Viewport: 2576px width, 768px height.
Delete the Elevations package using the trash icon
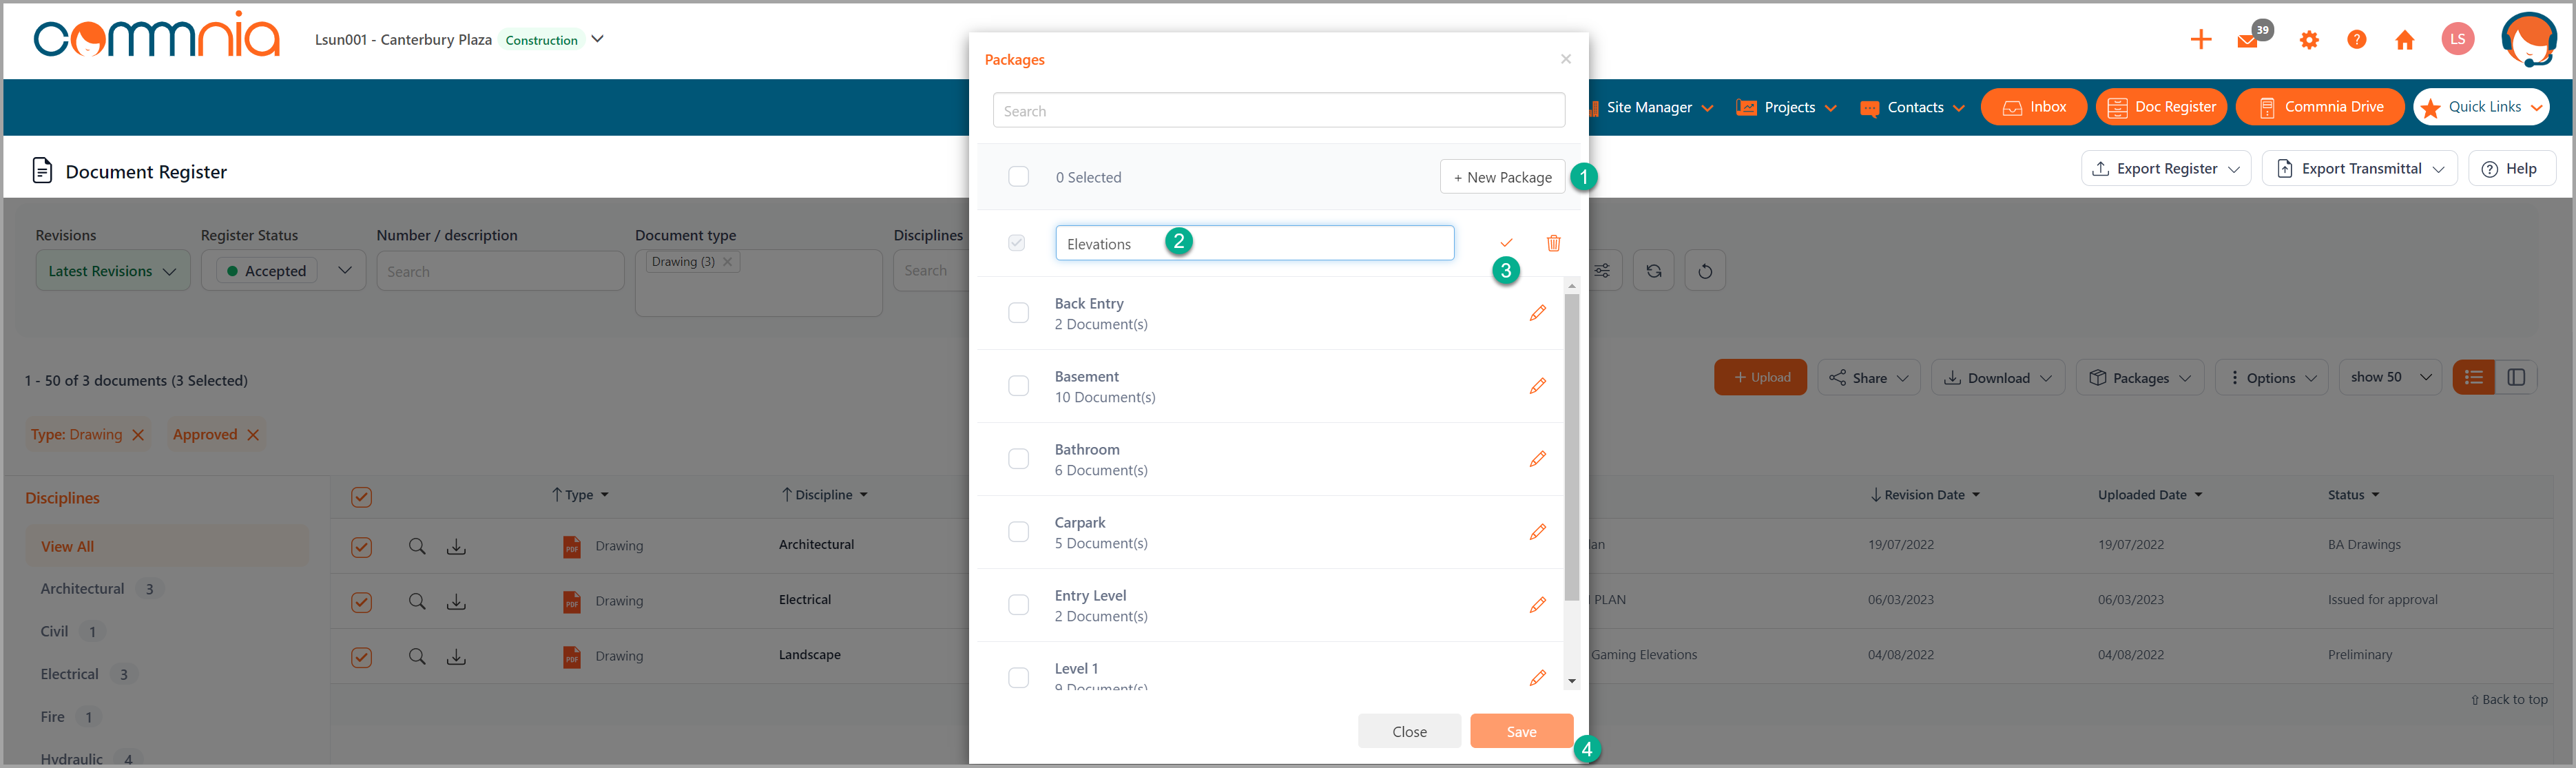click(1553, 243)
